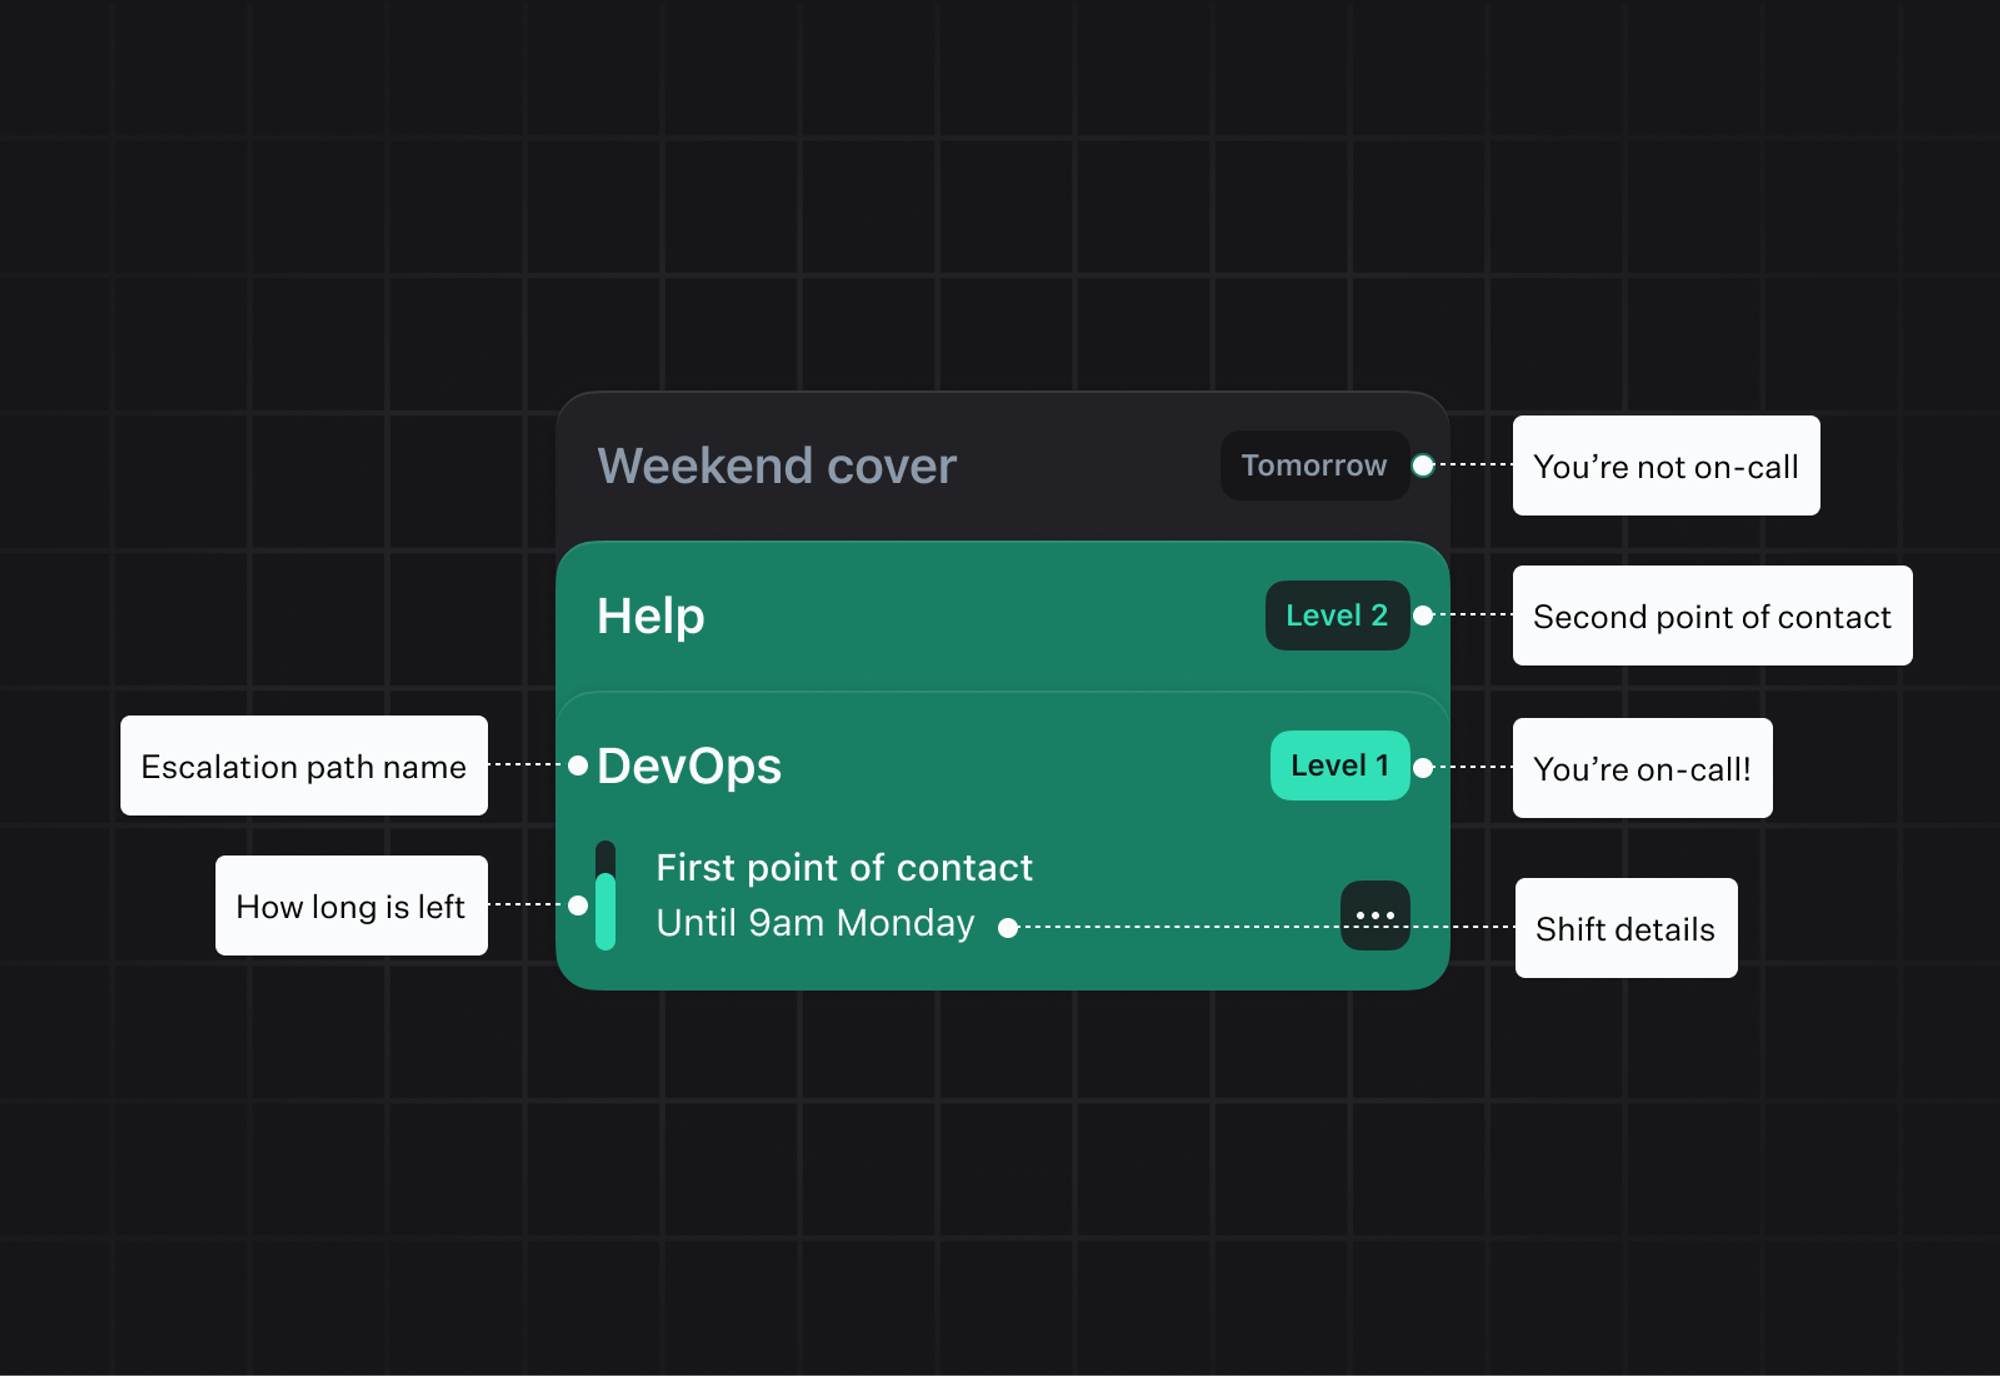Click the DevOps escalation path name
This screenshot has width=2000, height=1376.
tap(689, 767)
